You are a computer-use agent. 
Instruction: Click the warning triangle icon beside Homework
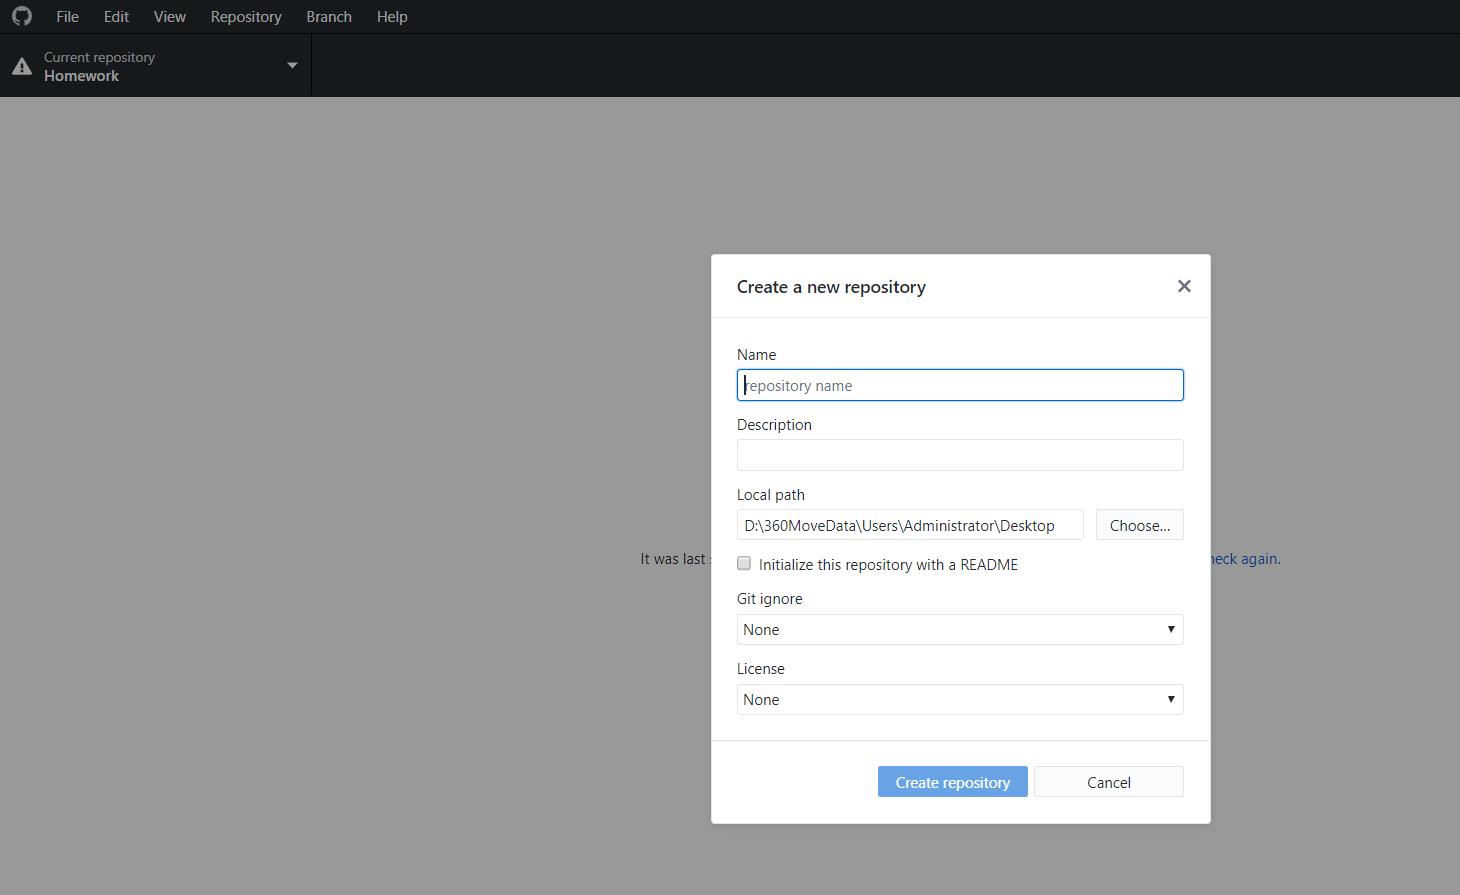[21, 67]
